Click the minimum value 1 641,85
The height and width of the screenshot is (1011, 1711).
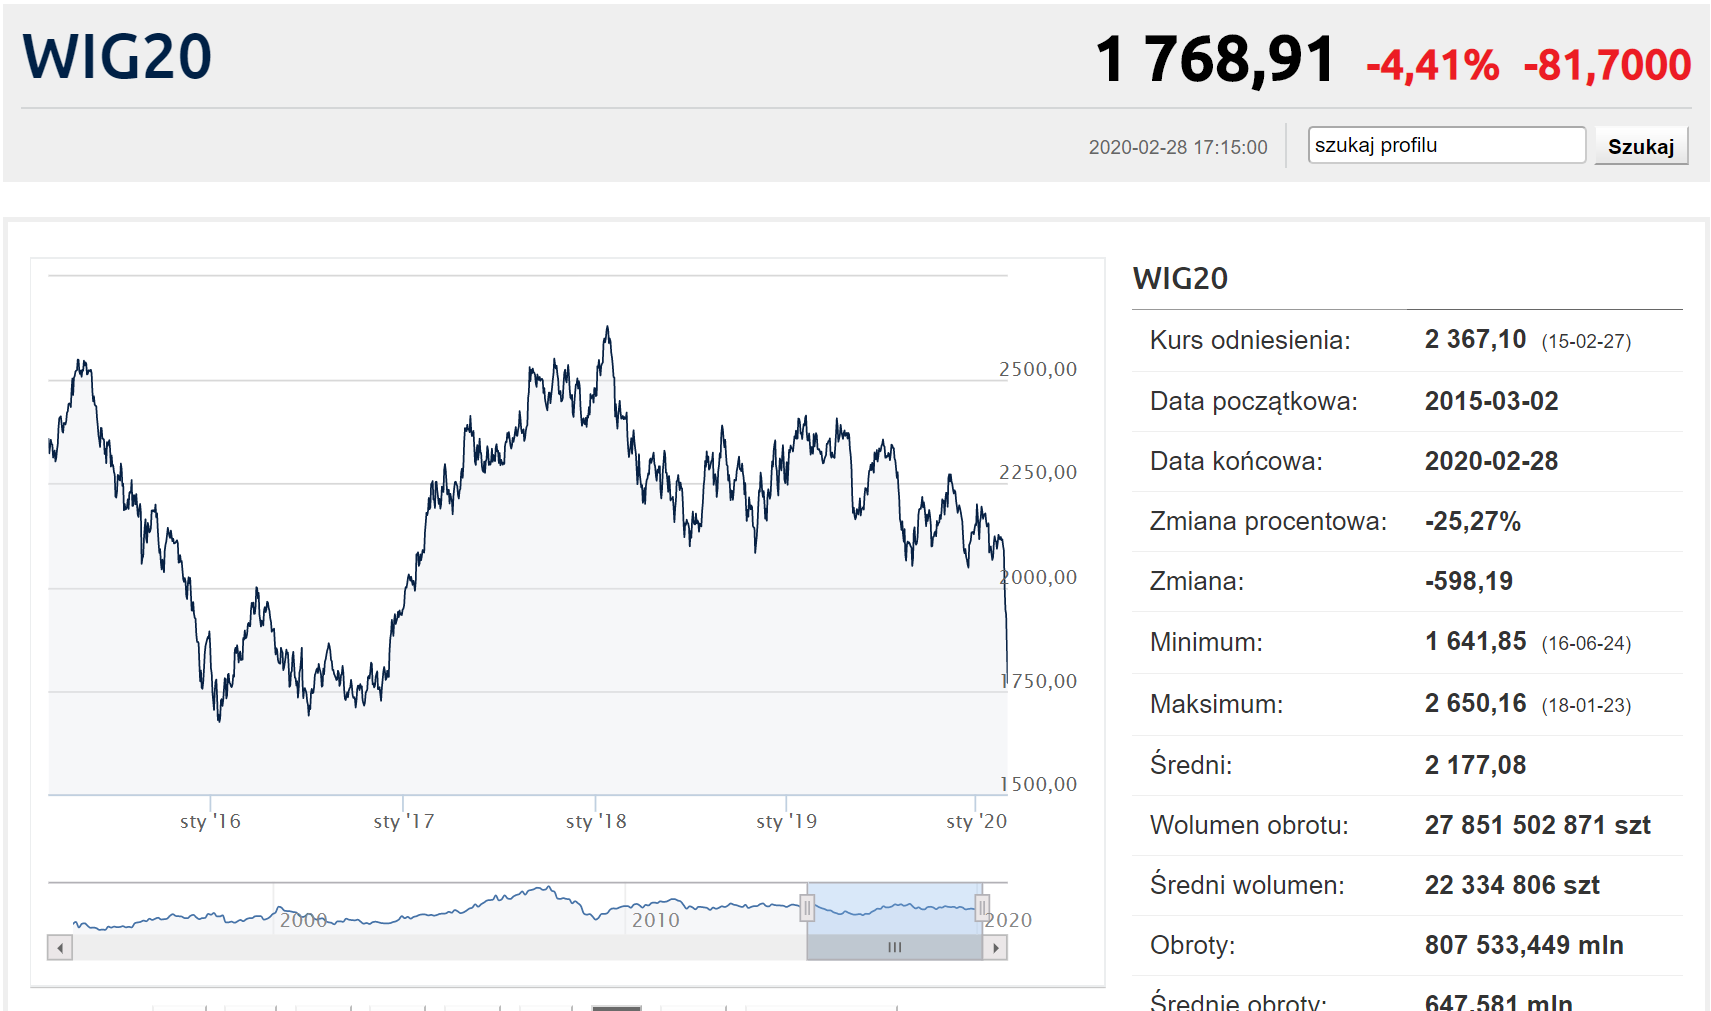[x=1475, y=642]
